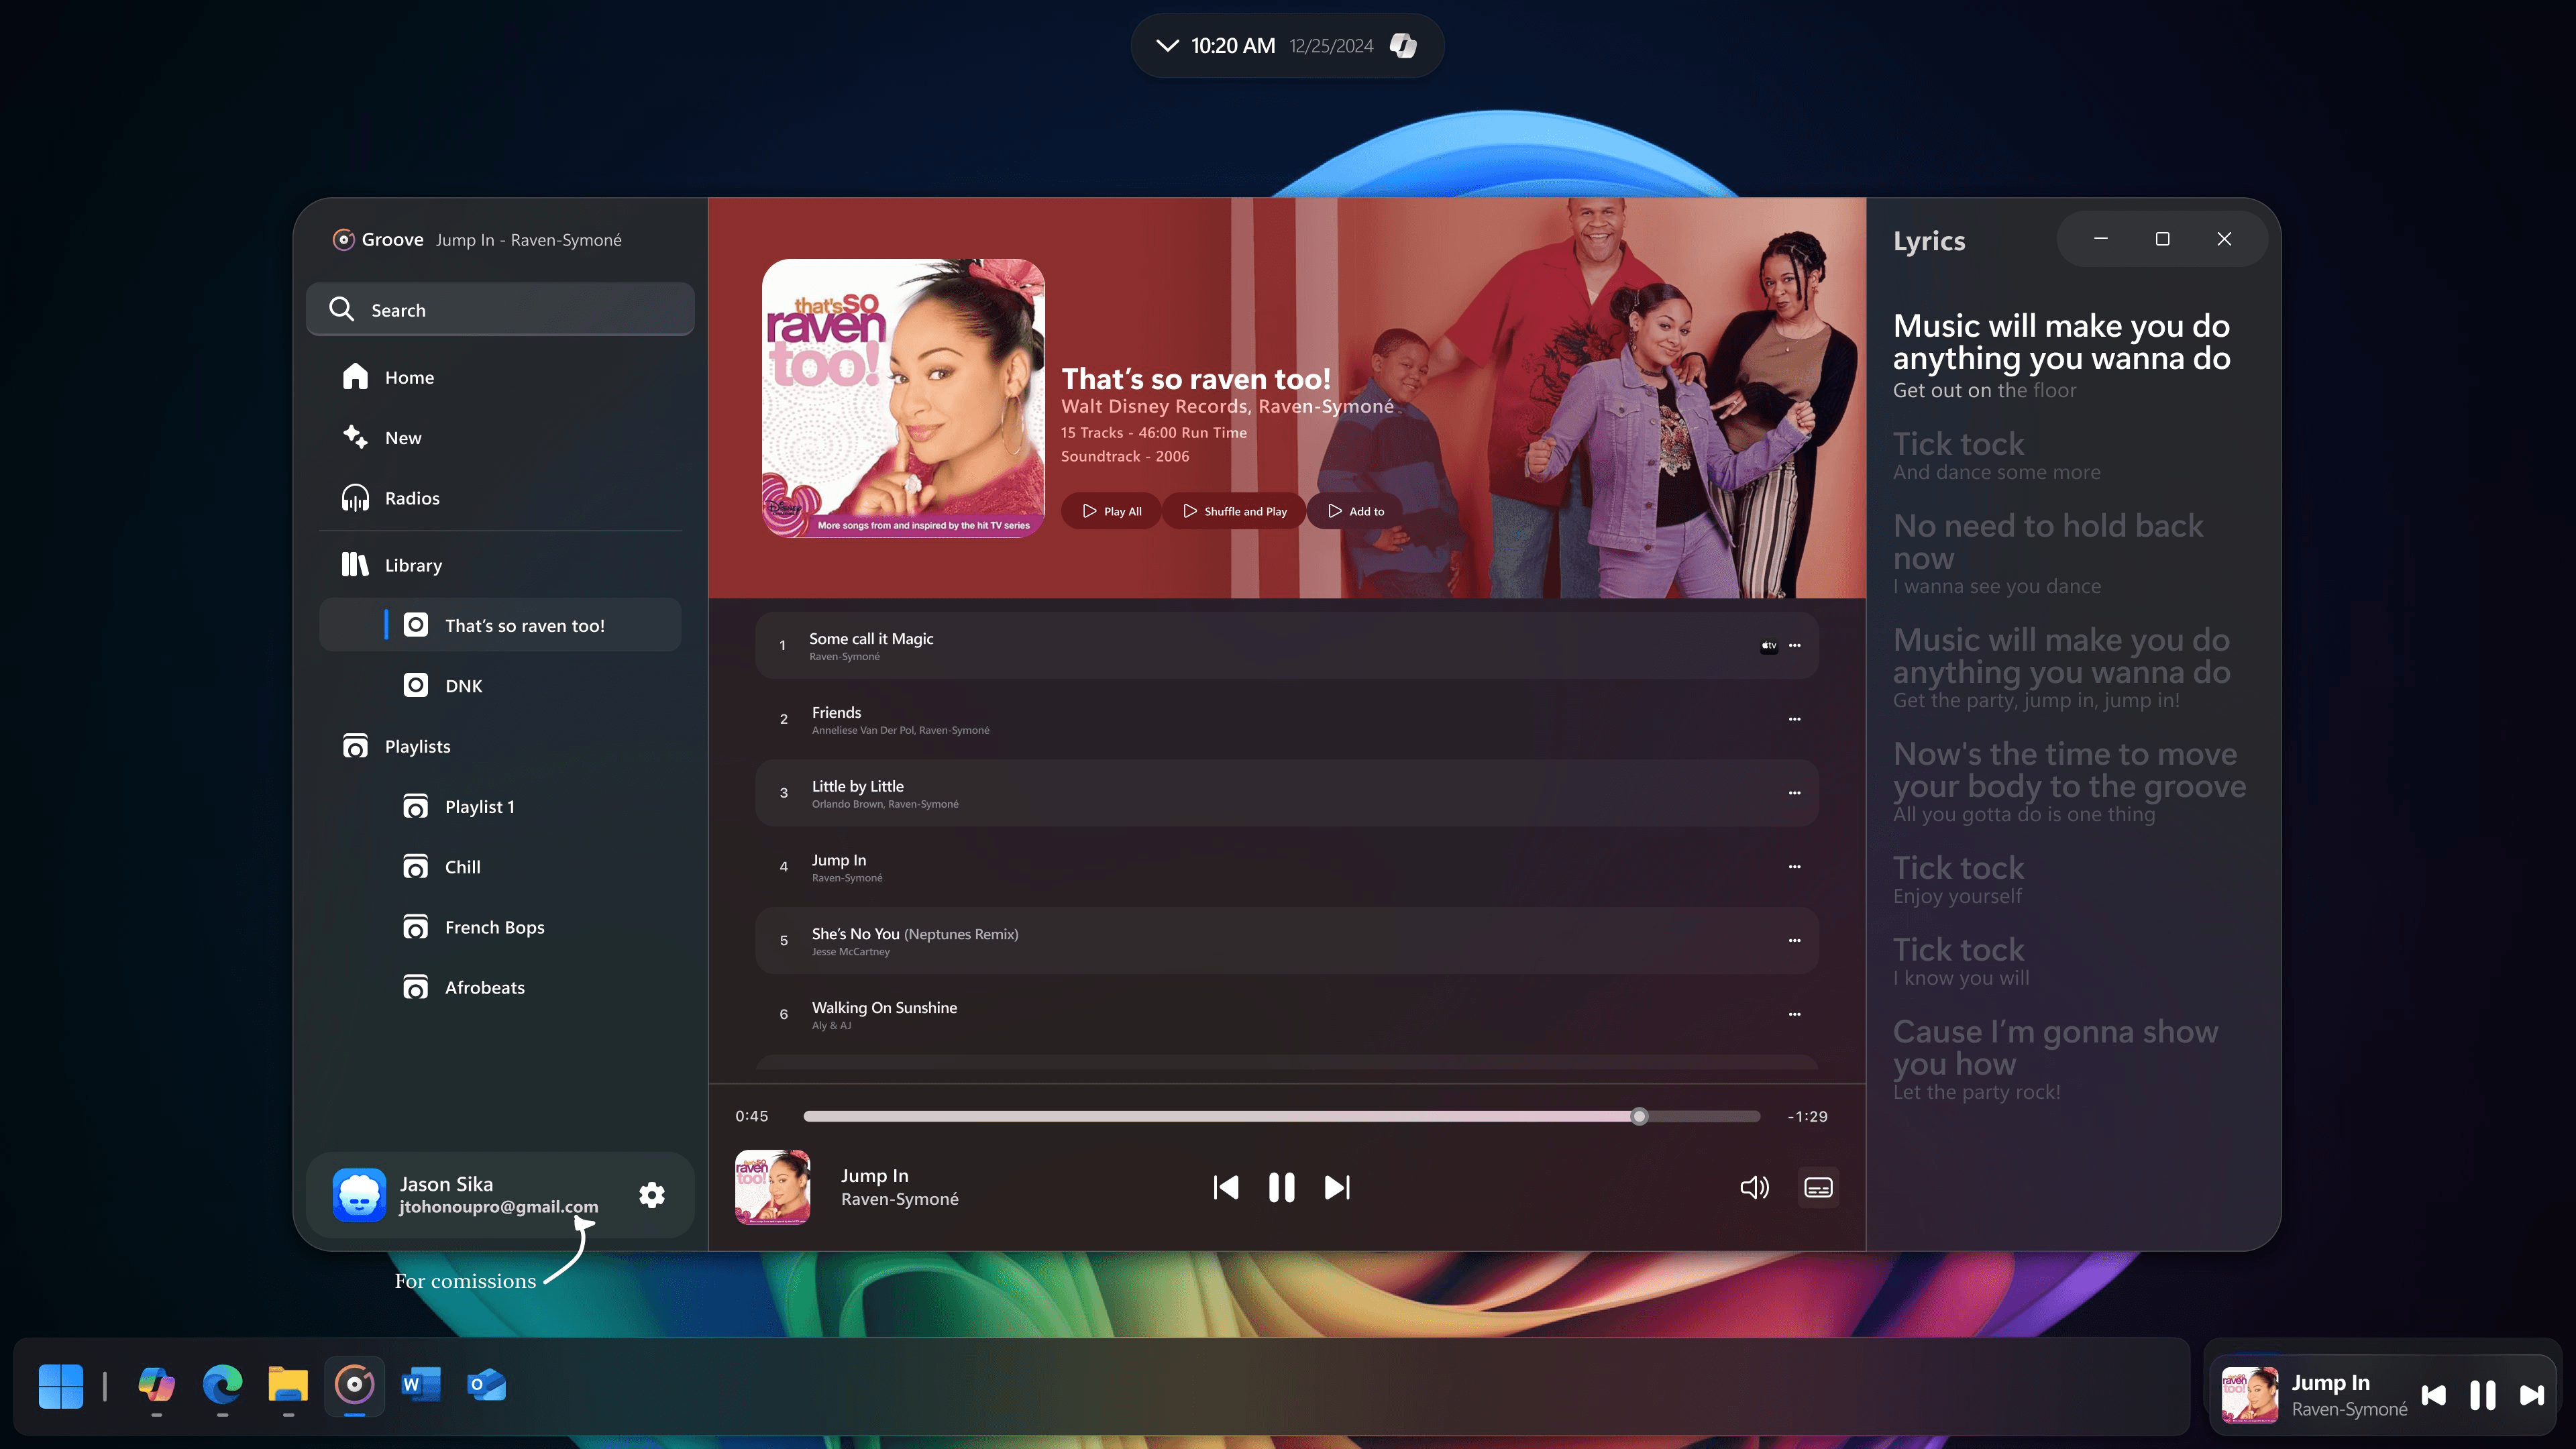
Task: Skip to previous track in Groove player
Action: pyautogui.click(x=1226, y=1187)
